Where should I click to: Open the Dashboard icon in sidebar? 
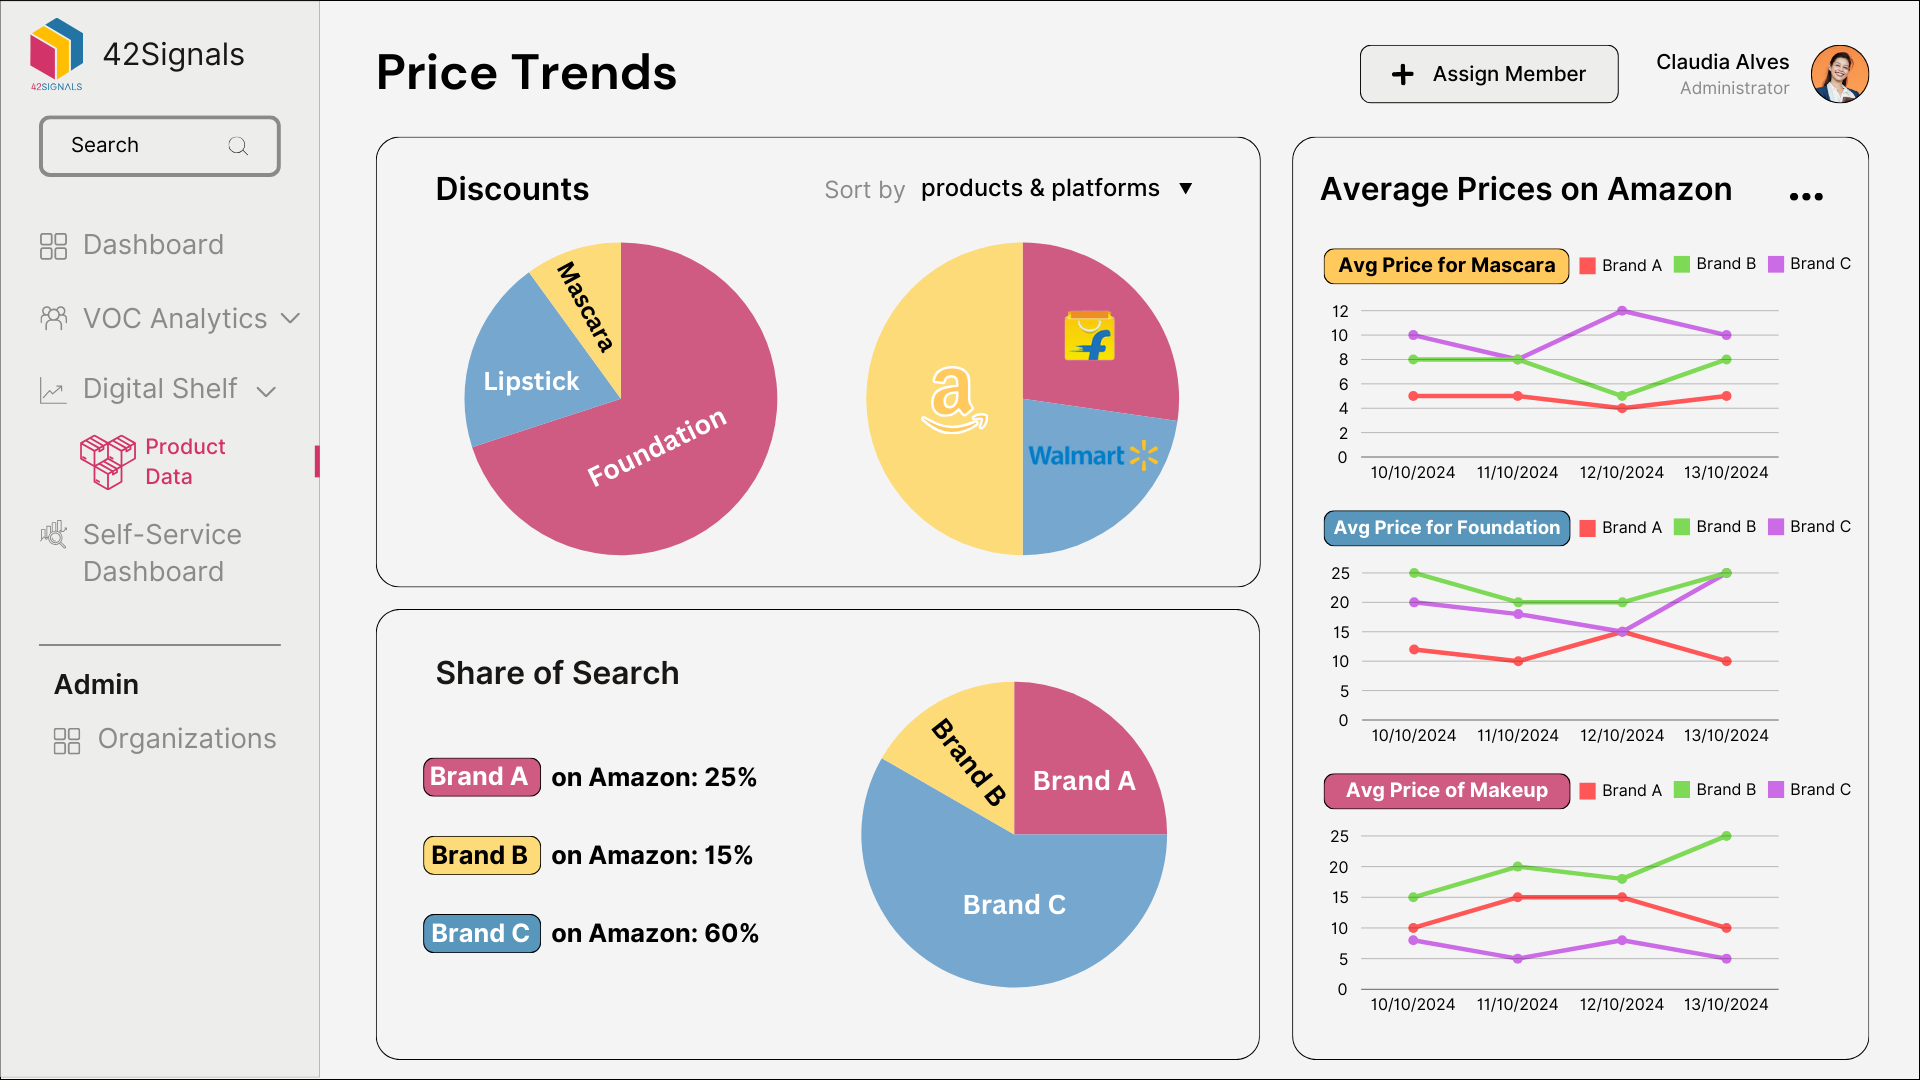(x=54, y=244)
